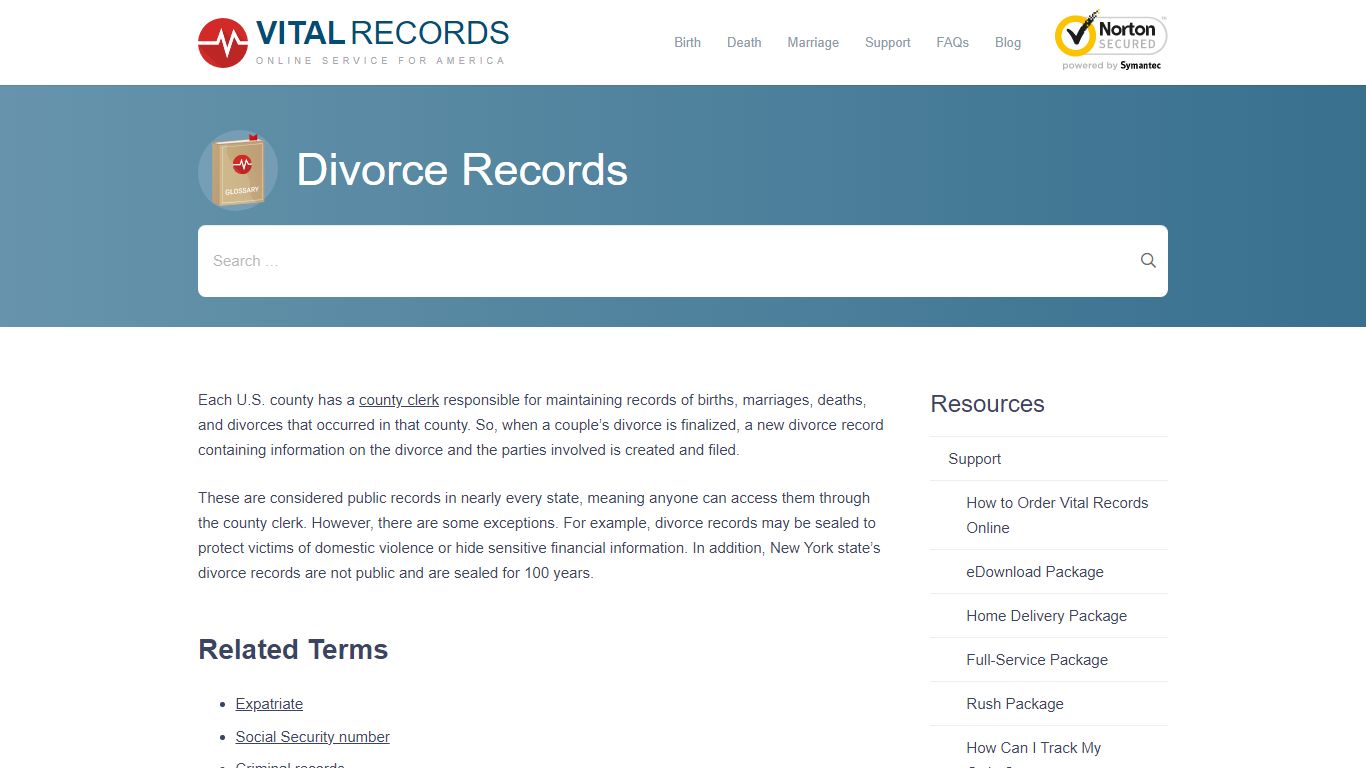
Task: Click the Vital Records logo
Action: click(x=354, y=43)
